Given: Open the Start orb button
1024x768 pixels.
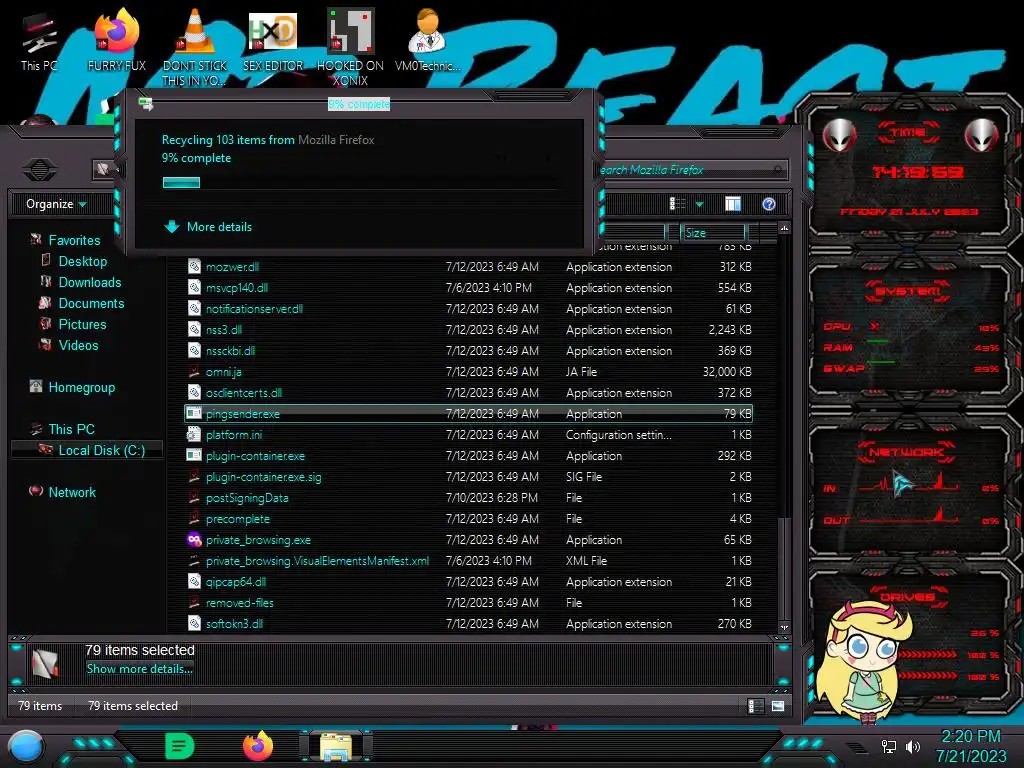Looking at the screenshot, I should pyautogui.click(x=25, y=747).
